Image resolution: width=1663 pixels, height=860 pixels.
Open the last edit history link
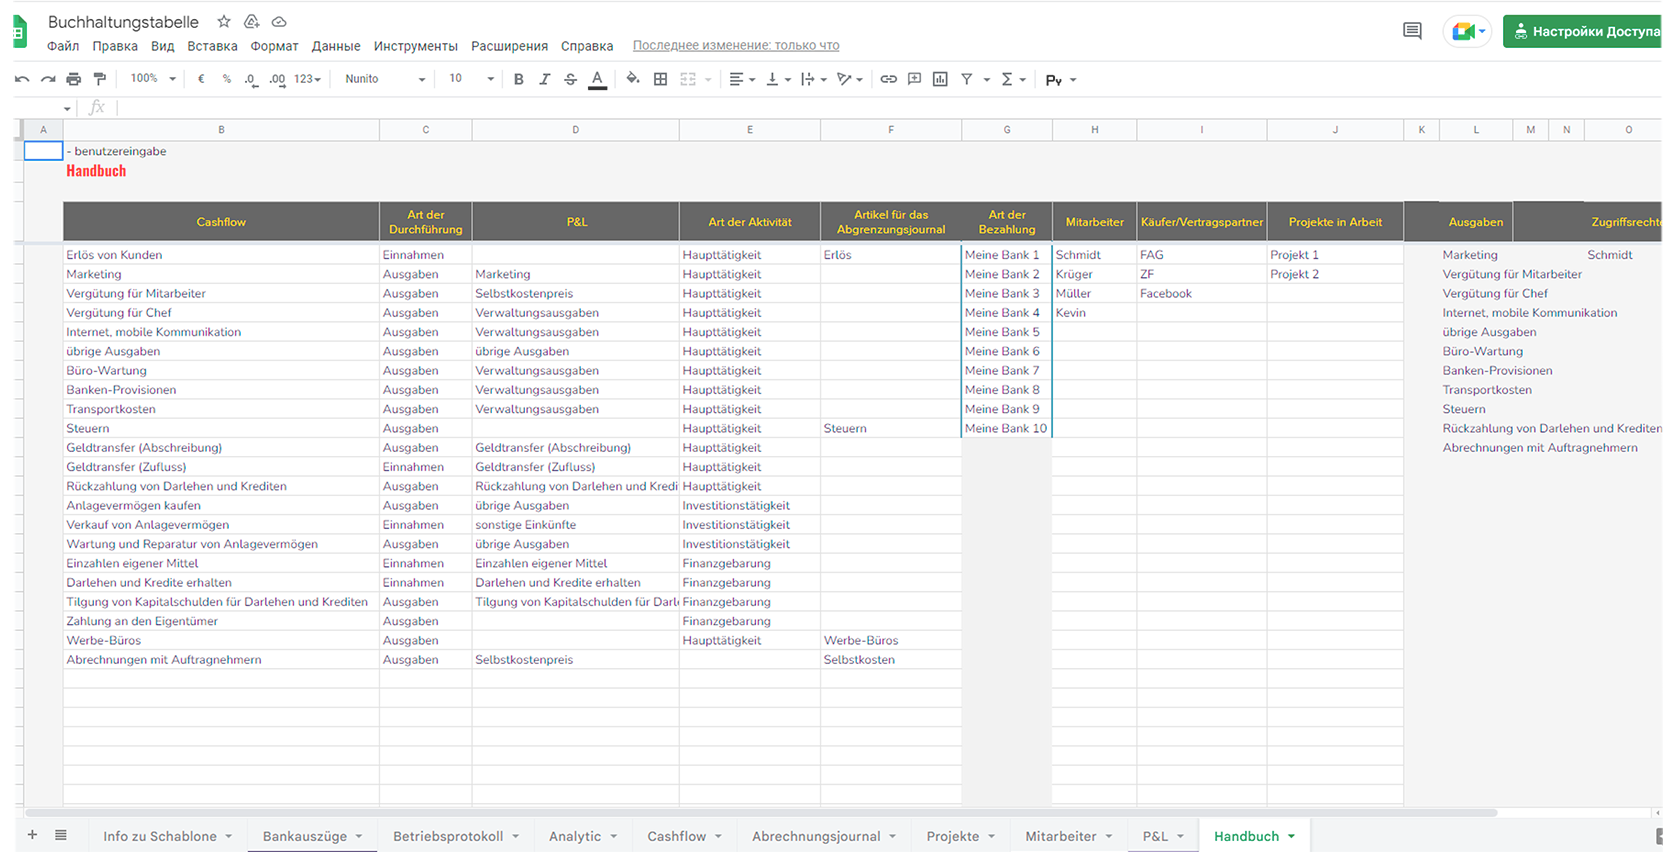pos(736,46)
